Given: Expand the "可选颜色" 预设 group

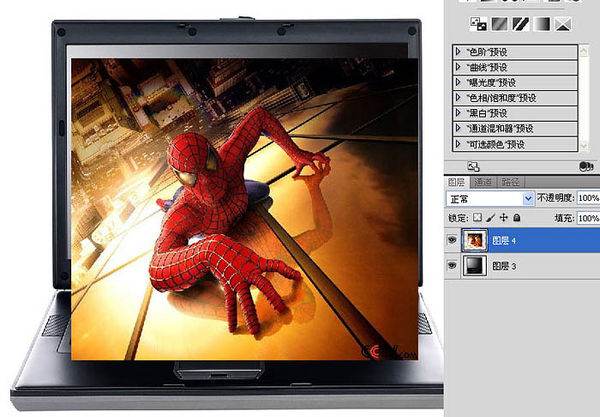Looking at the screenshot, I should [x=458, y=144].
